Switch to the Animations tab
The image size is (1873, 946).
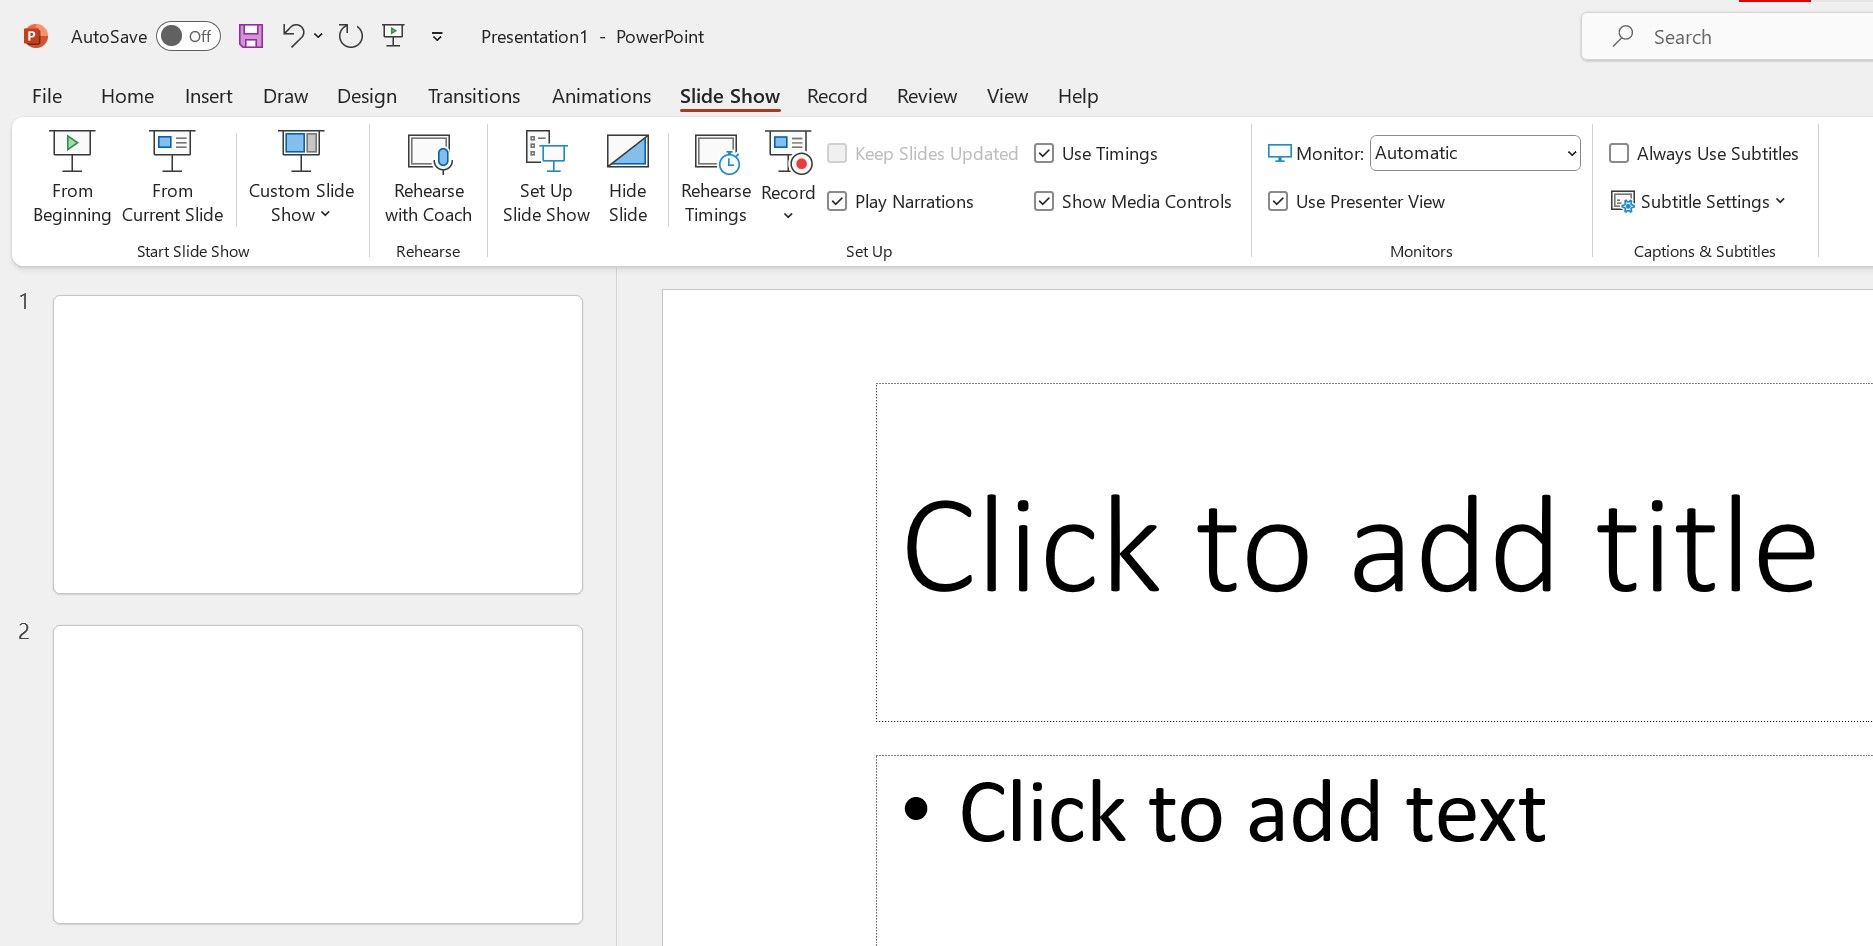[x=601, y=96]
